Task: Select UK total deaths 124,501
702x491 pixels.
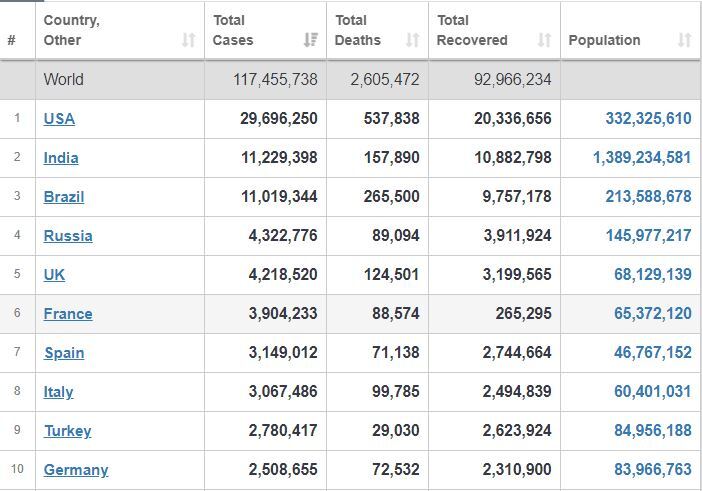Action: click(391, 274)
